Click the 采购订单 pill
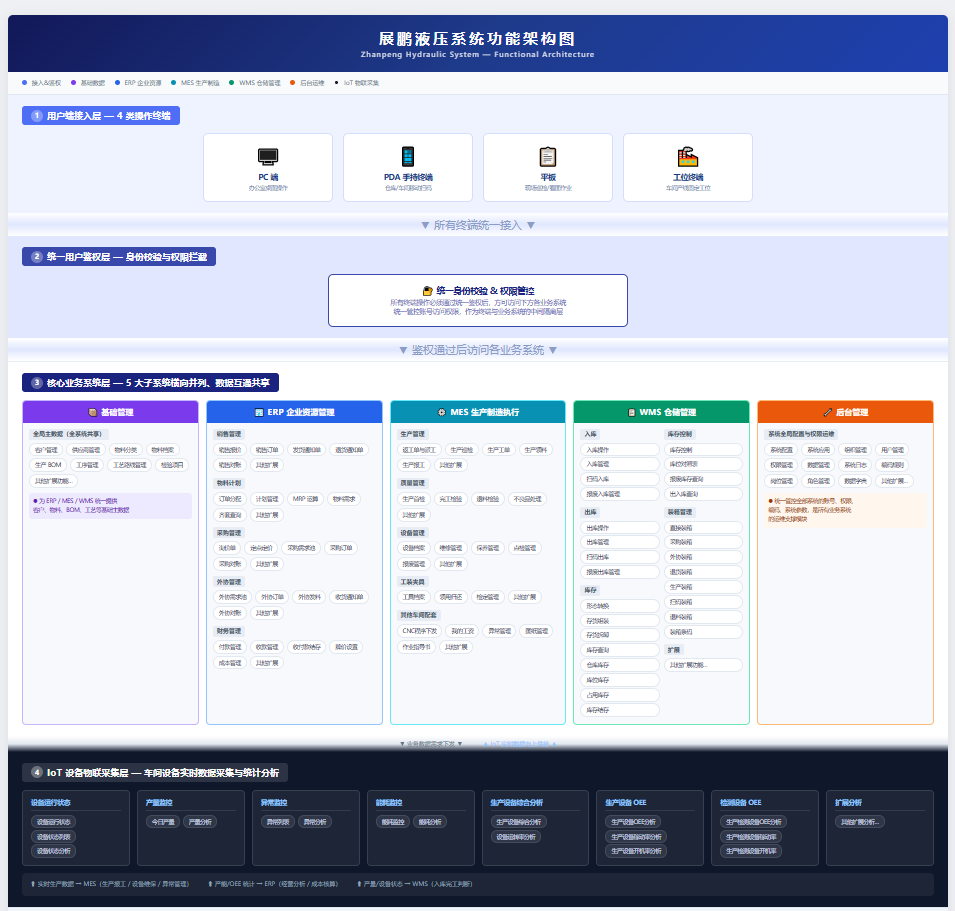The image size is (955, 911). tap(341, 548)
